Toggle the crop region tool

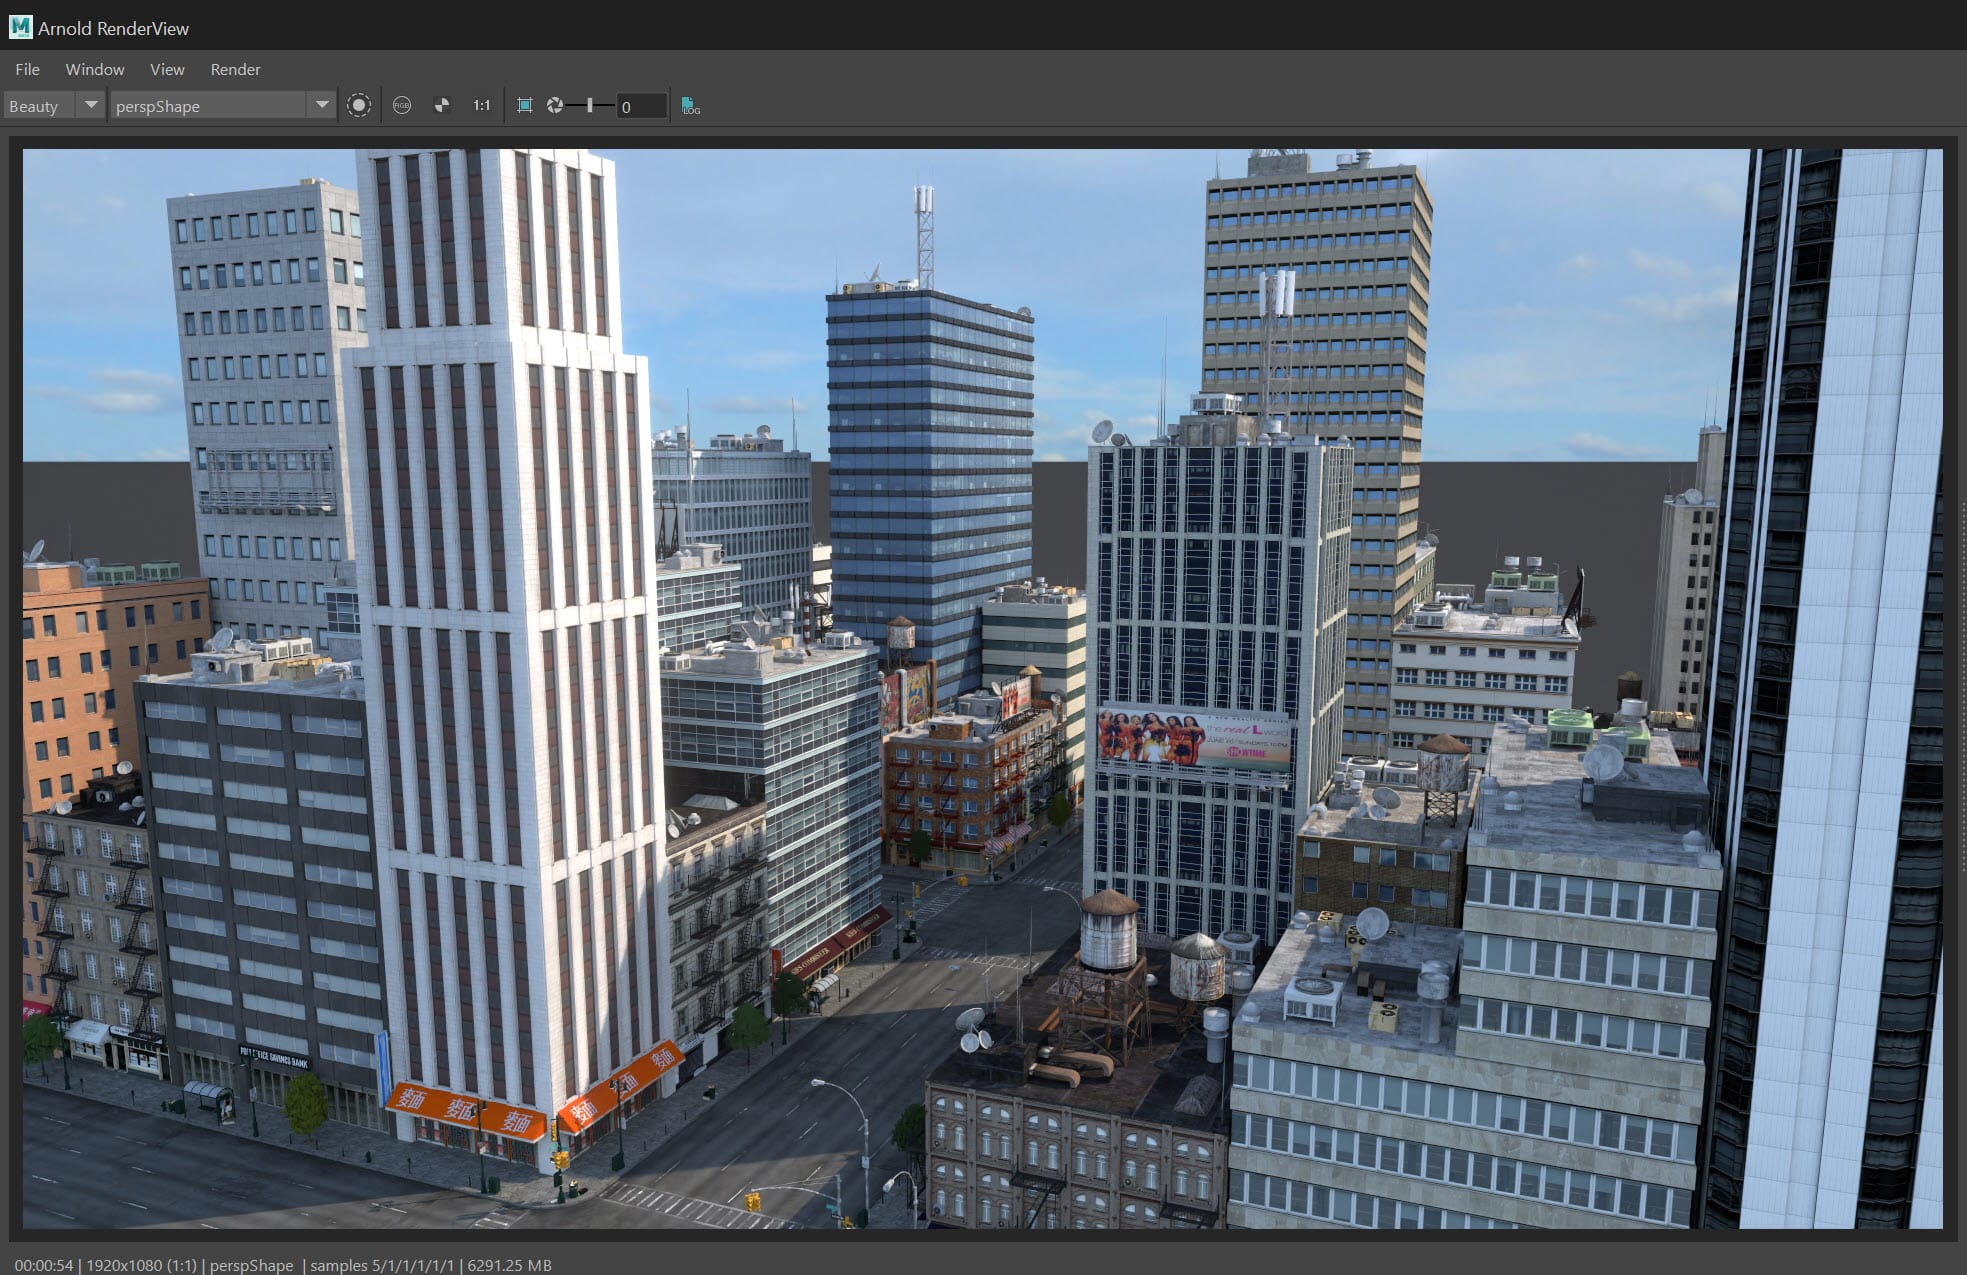pyautogui.click(x=524, y=105)
